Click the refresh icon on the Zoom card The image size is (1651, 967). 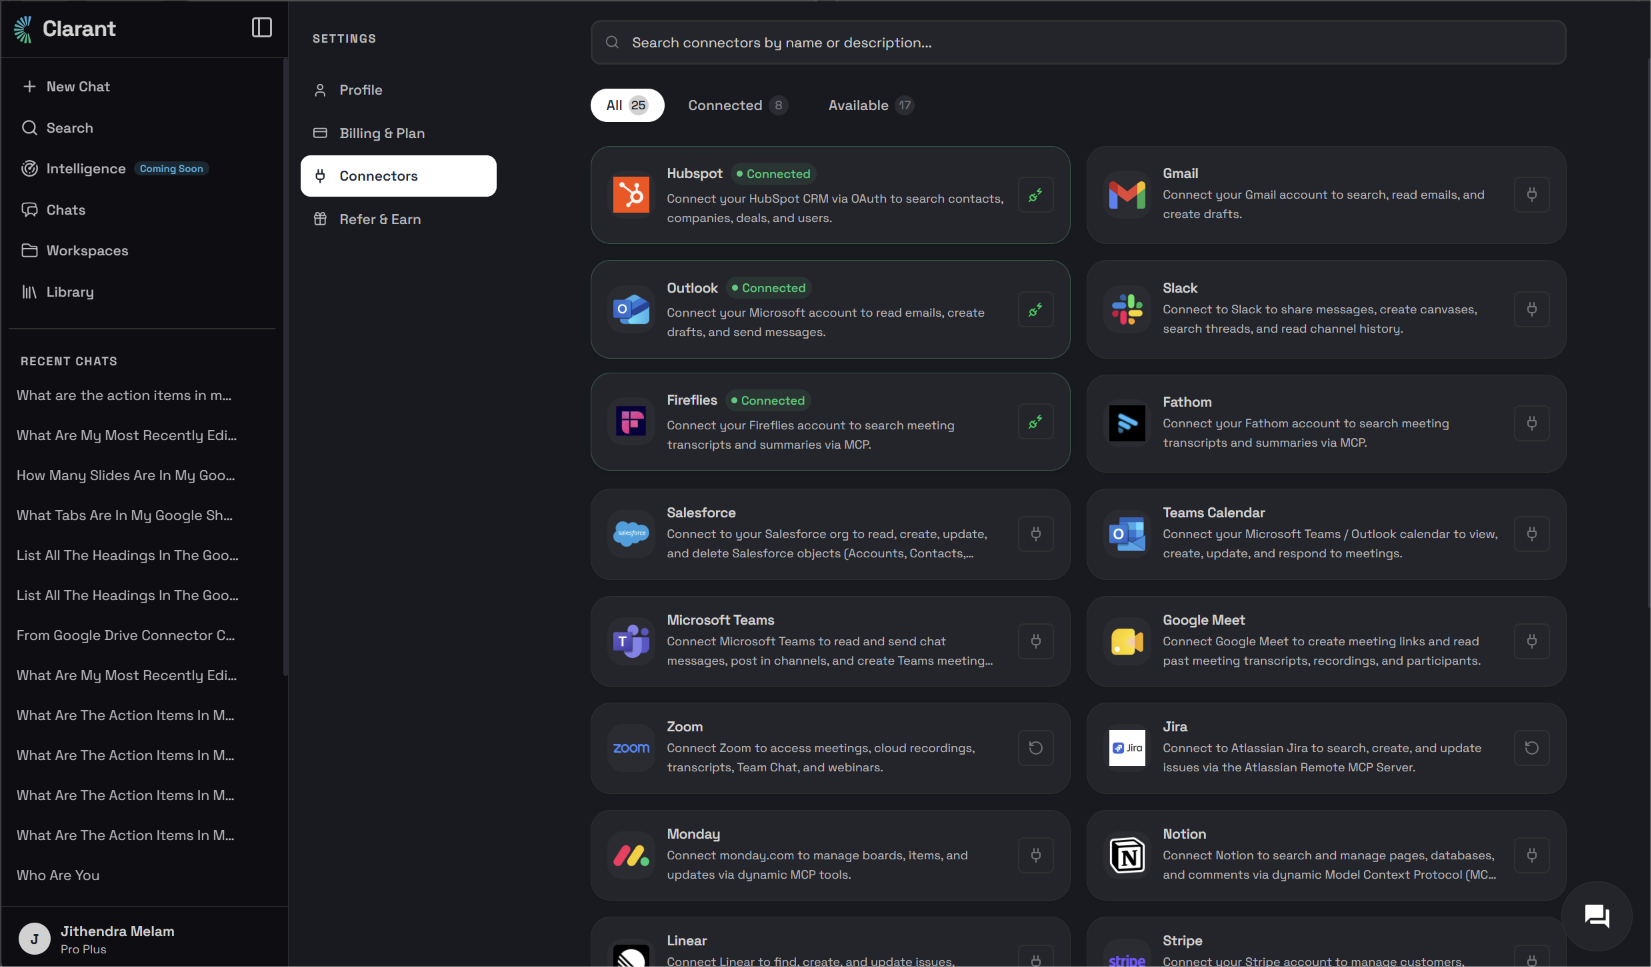[1036, 748]
